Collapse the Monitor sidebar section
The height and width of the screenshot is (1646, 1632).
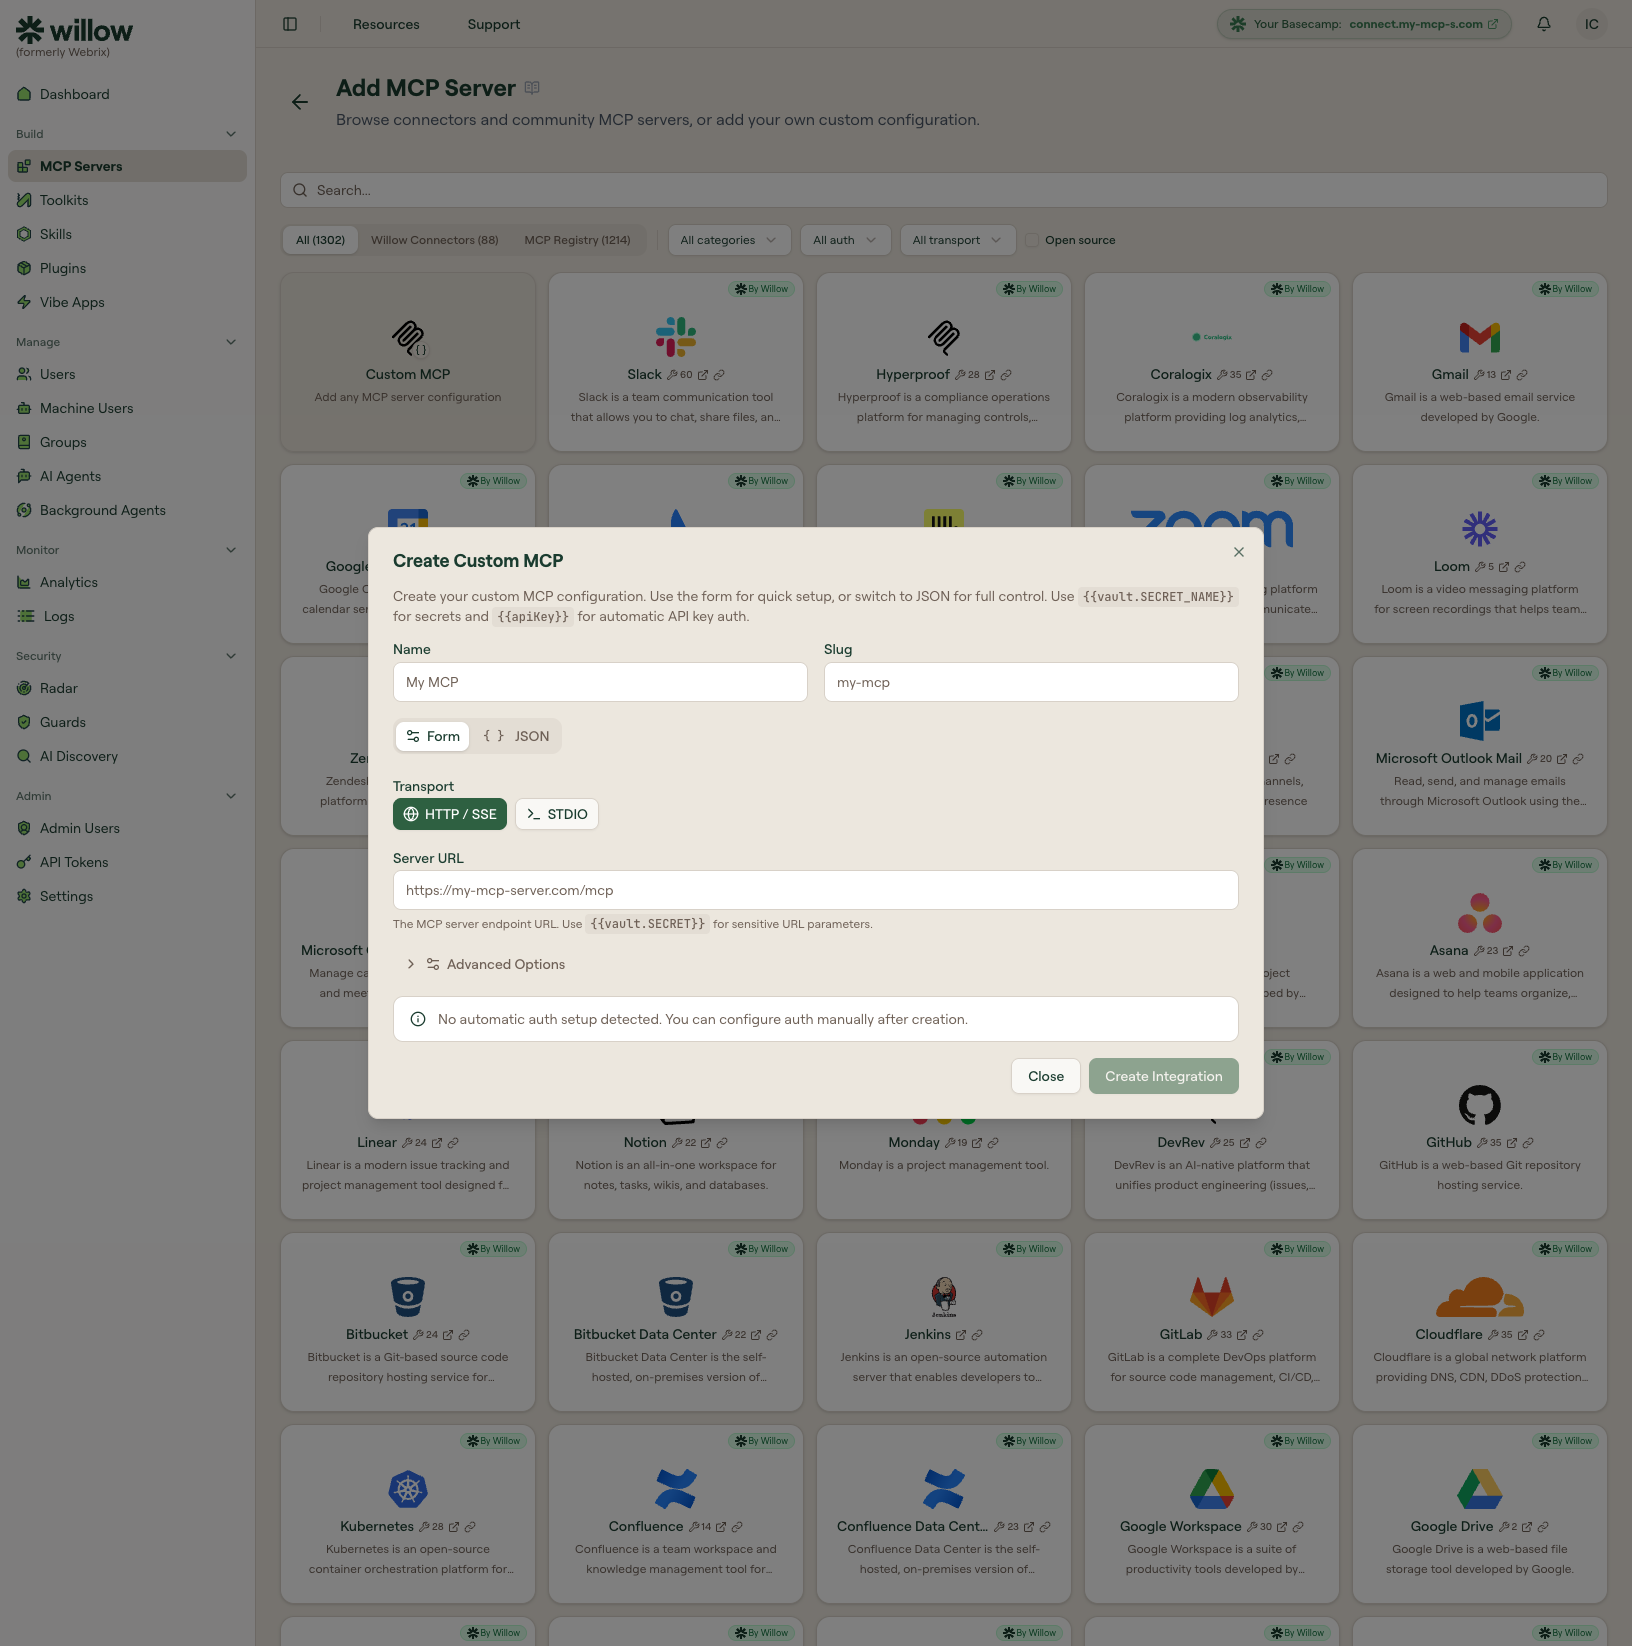pos(231,550)
